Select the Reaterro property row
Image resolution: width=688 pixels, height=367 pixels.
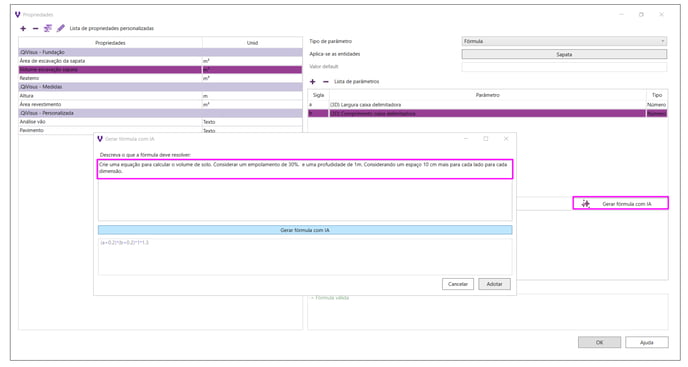tap(160, 78)
